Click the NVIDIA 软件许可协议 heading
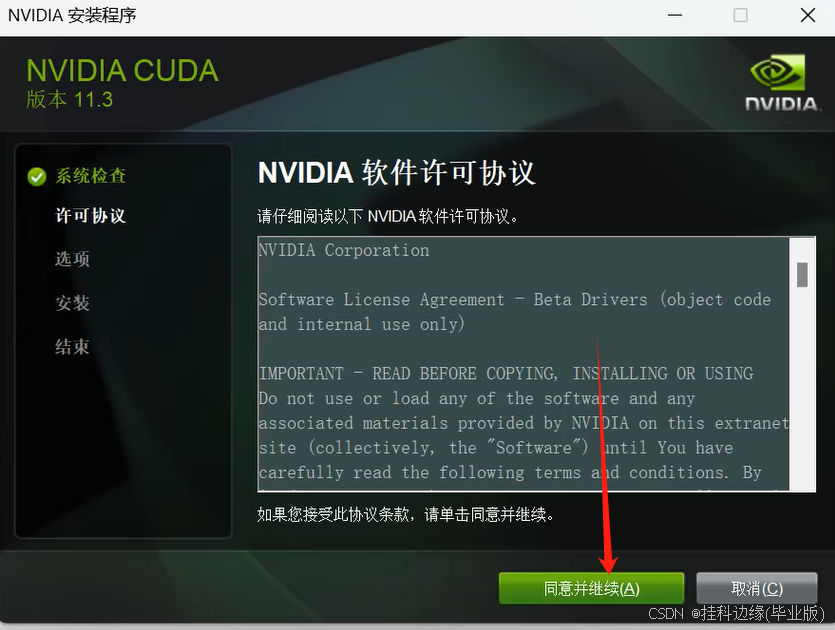835x630 pixels. coord(396,173)
